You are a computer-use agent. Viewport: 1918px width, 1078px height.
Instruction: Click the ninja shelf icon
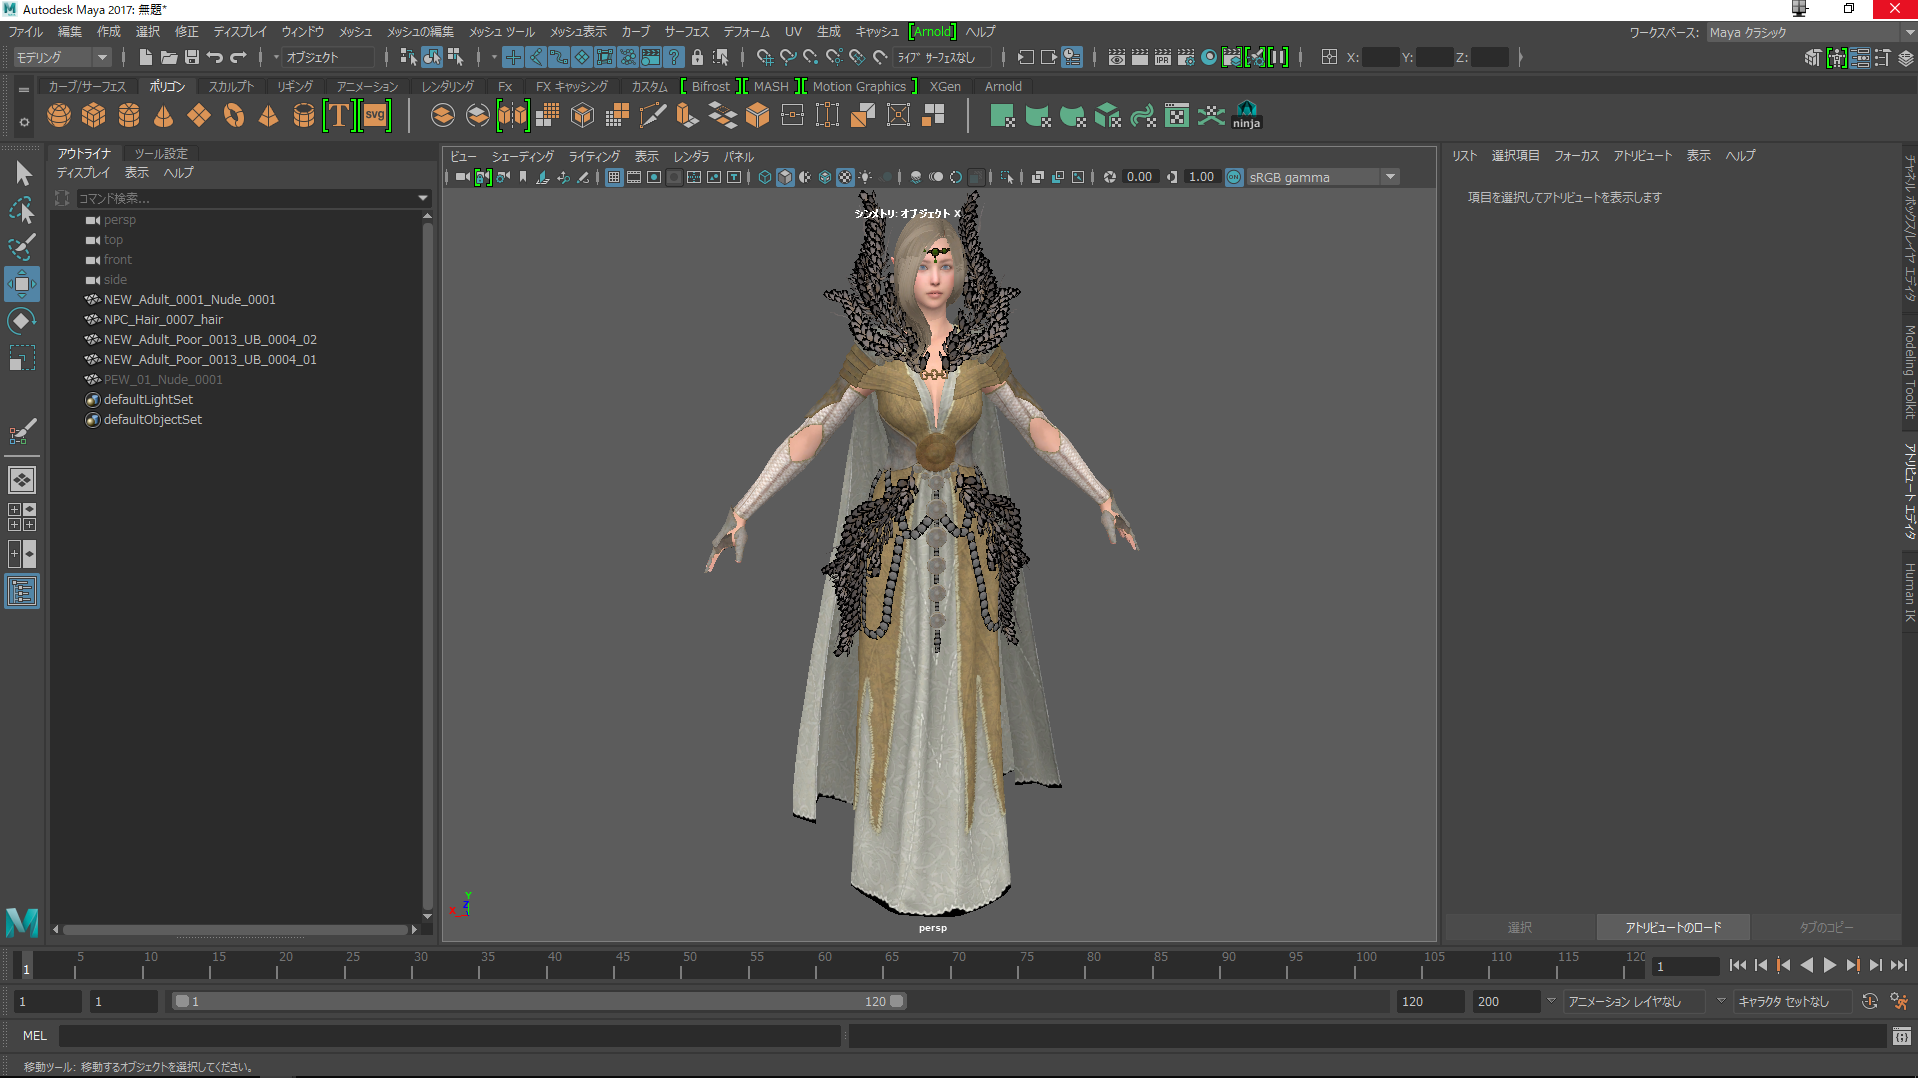[1246, 116]
